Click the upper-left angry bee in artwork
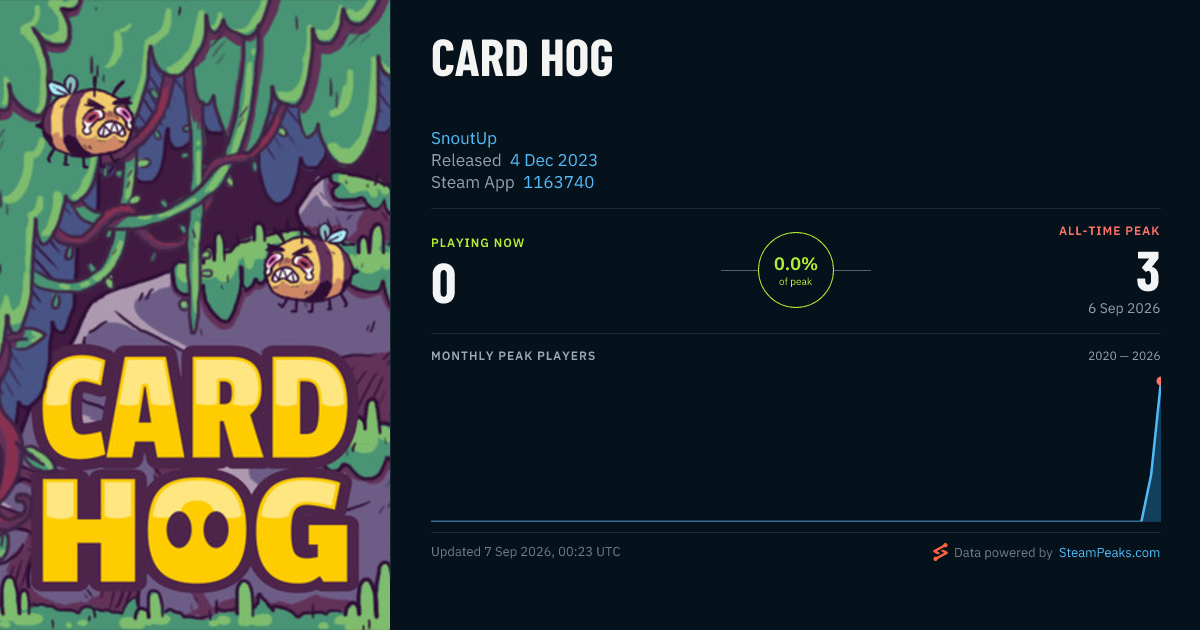Image resolution: width=1200 pixels, height=630 pixels. 88,118
